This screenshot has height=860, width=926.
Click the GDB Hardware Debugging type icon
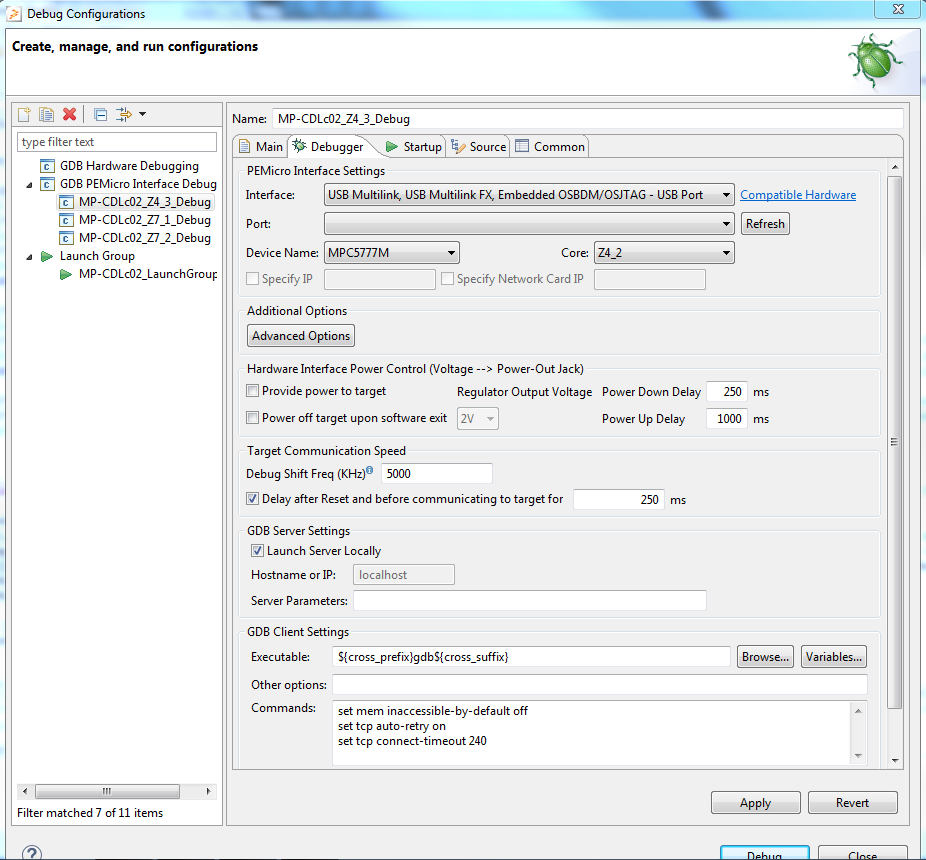pyautogui.click(x=47, y=166)
